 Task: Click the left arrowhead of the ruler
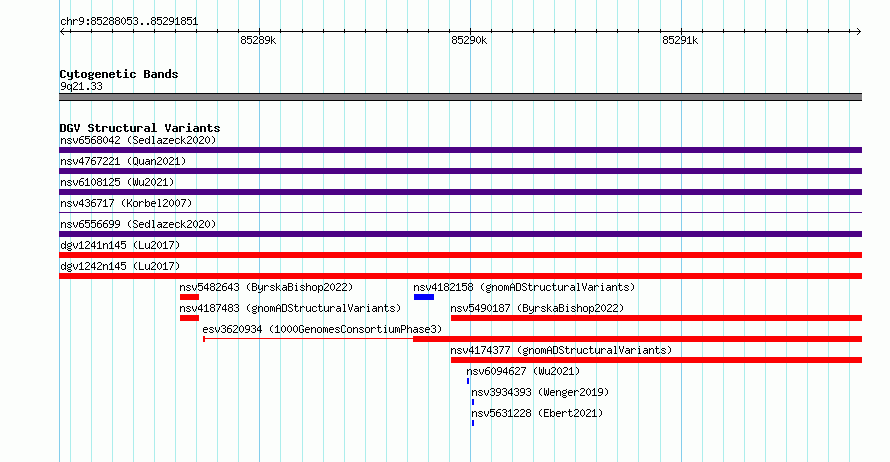point(62,32)
